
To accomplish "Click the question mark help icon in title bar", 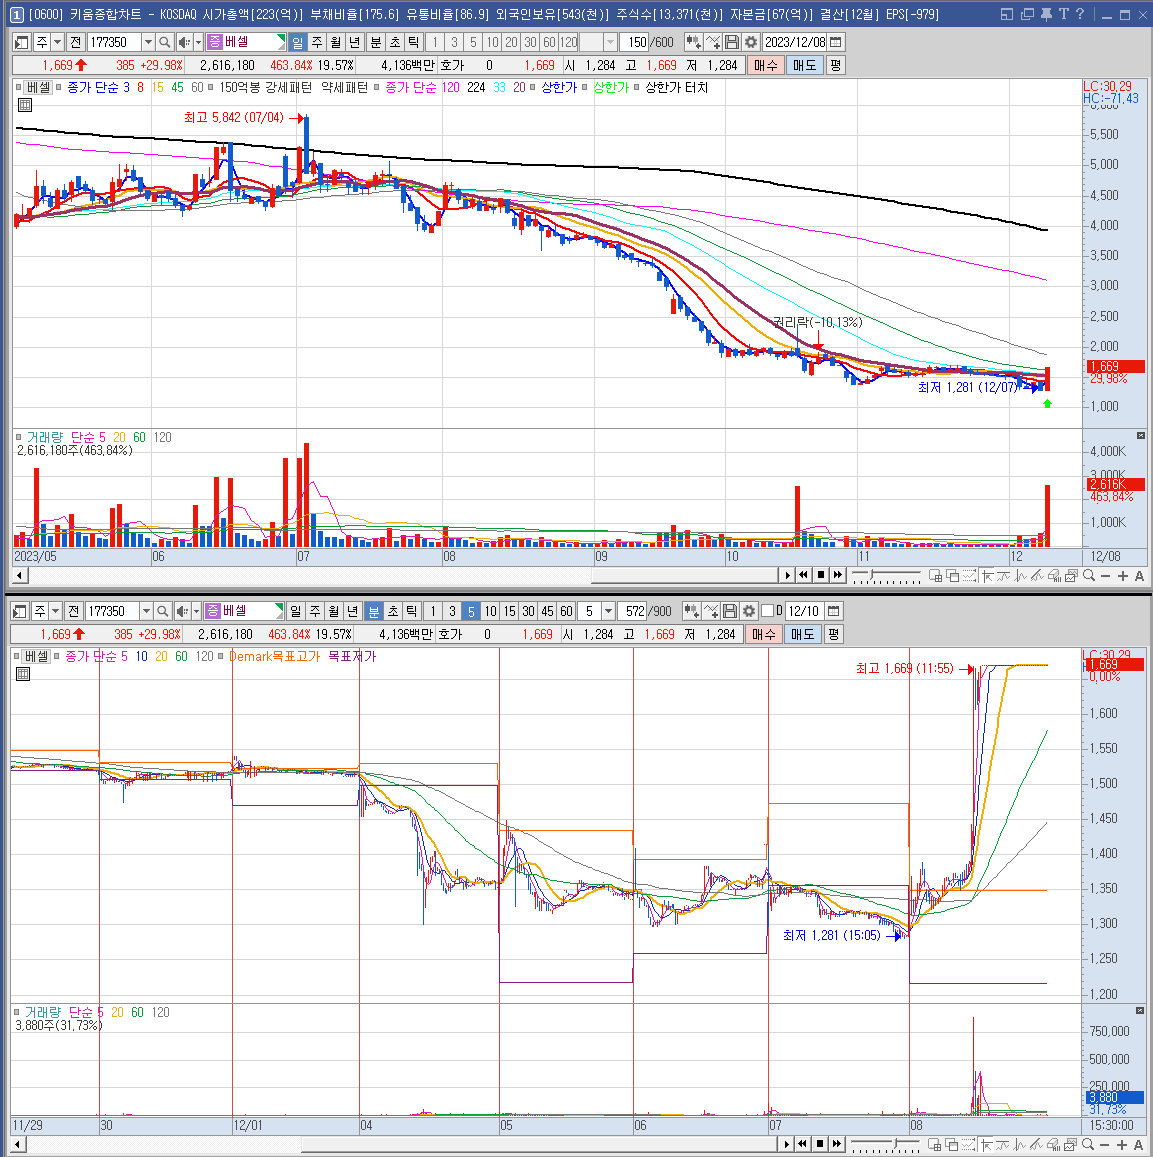I will click(1080, 14).
